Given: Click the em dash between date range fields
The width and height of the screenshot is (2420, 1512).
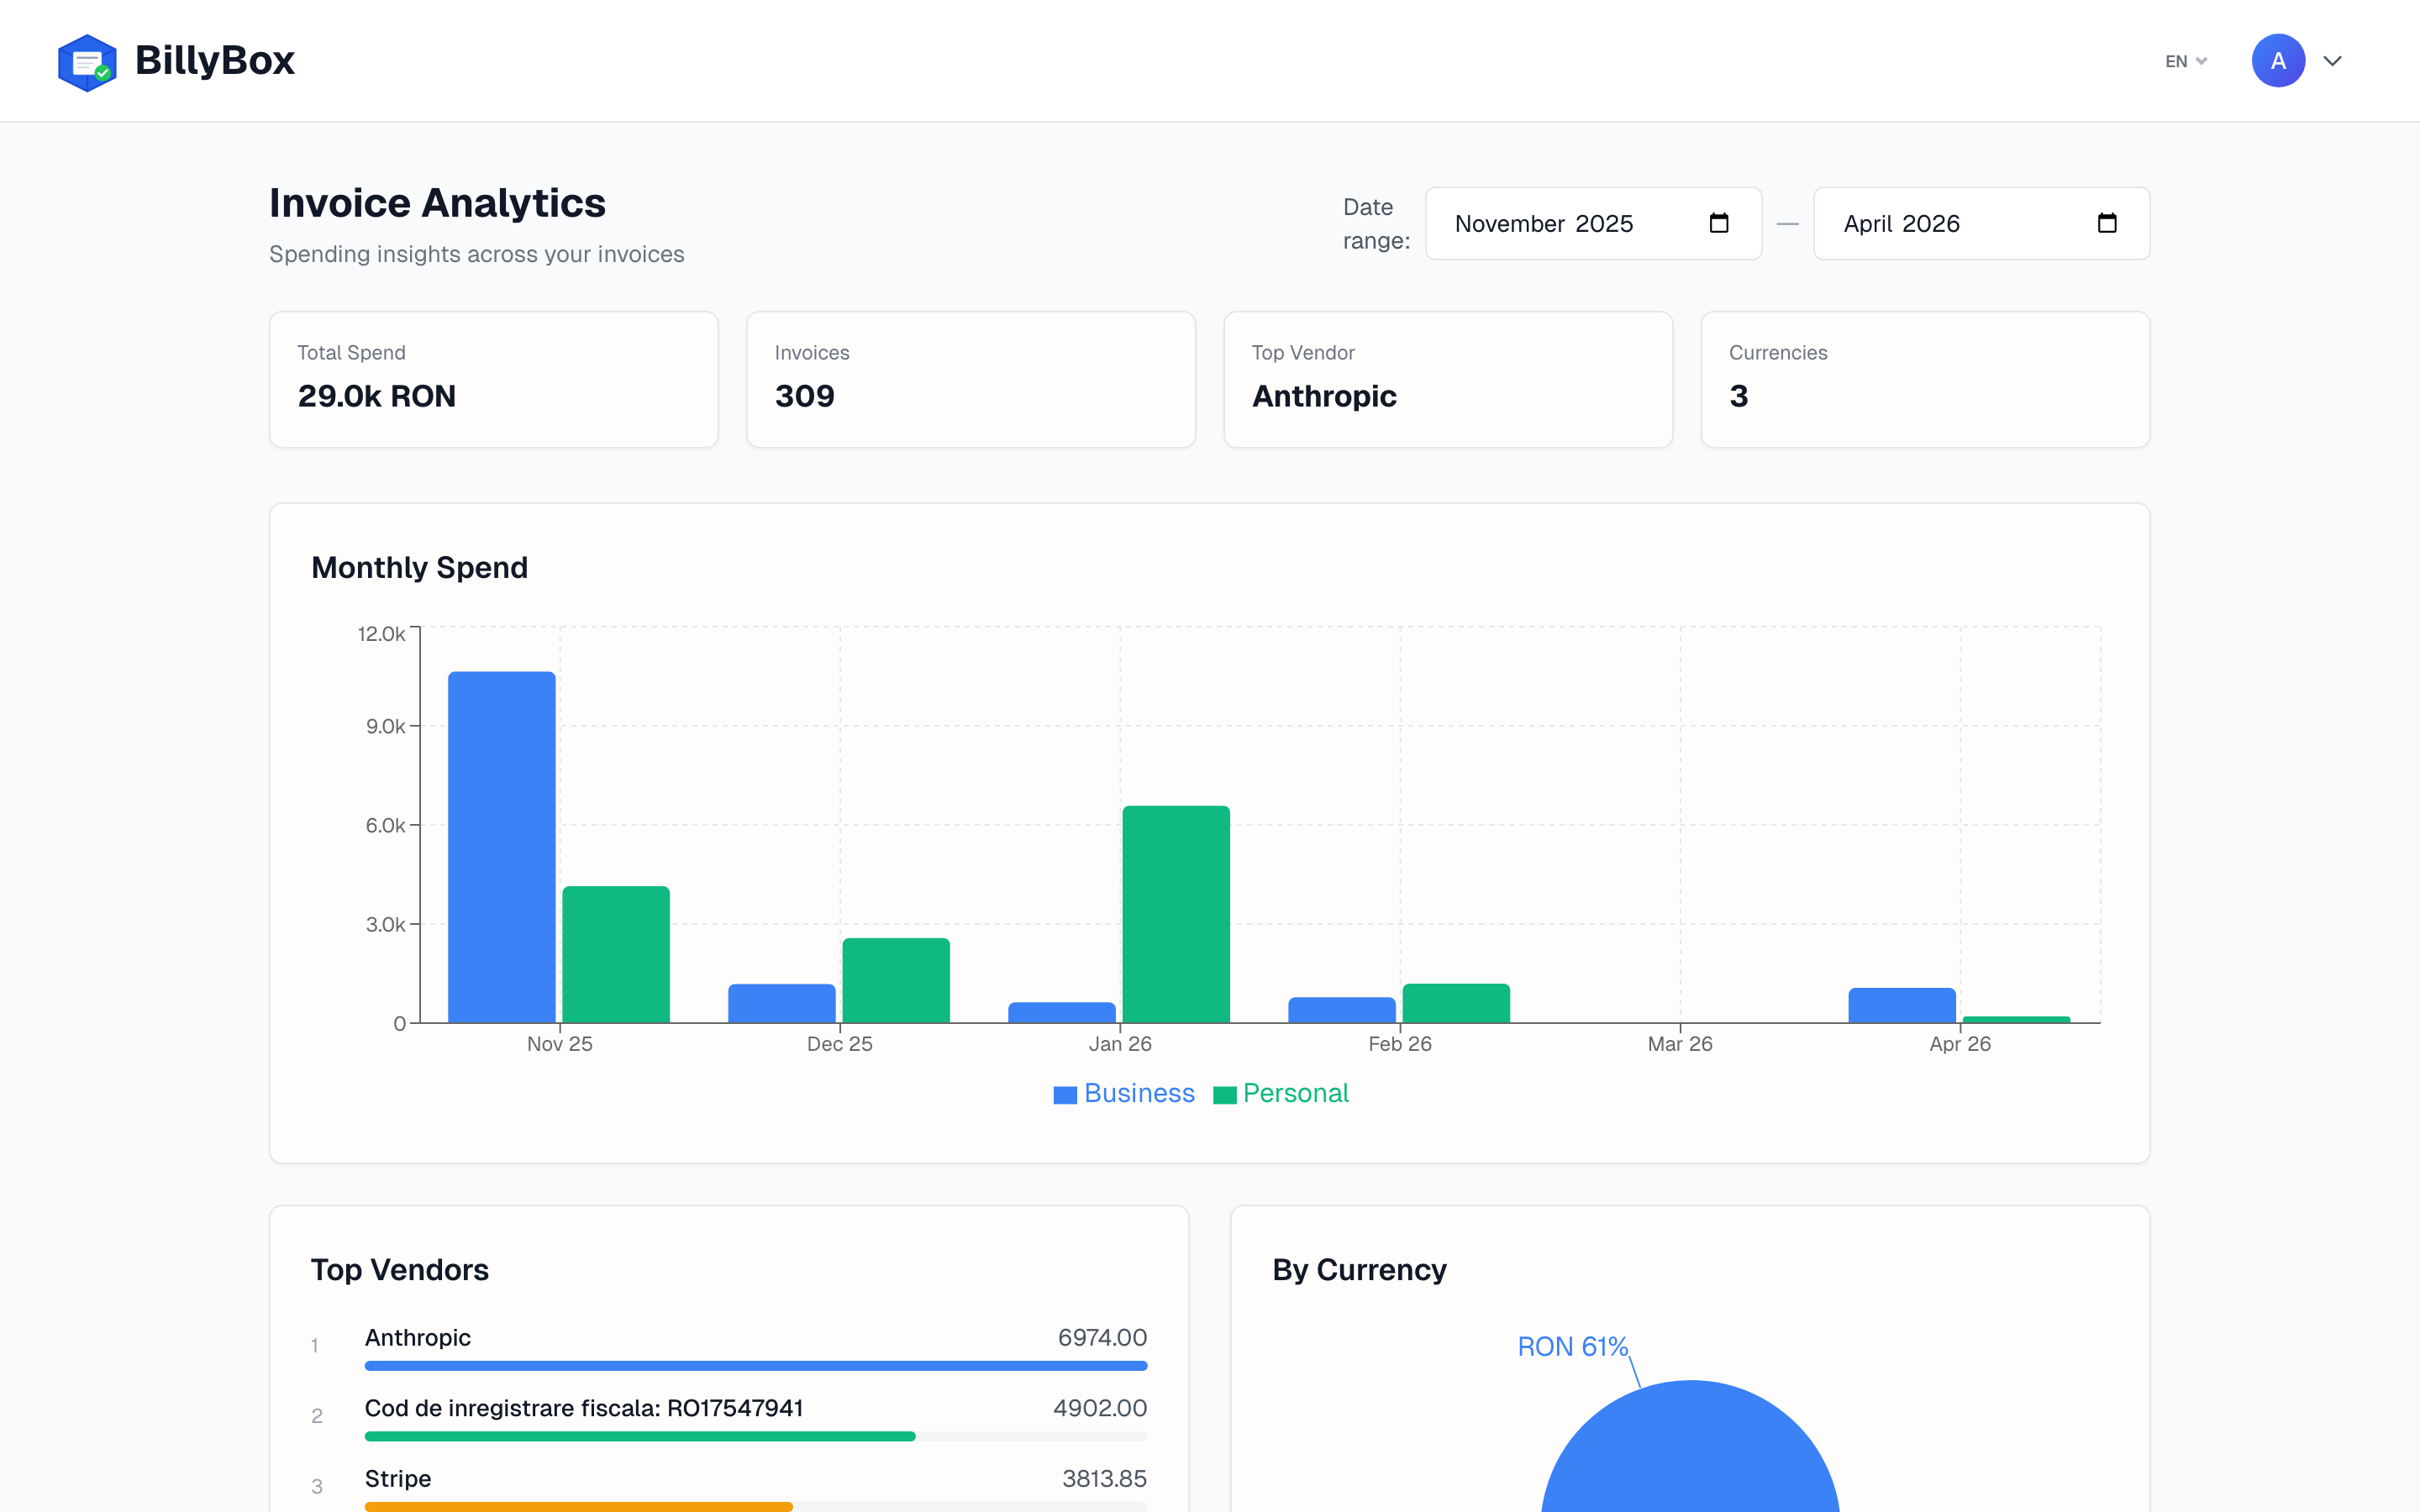Looking at the screenshot, I should tap(1788, 223).
